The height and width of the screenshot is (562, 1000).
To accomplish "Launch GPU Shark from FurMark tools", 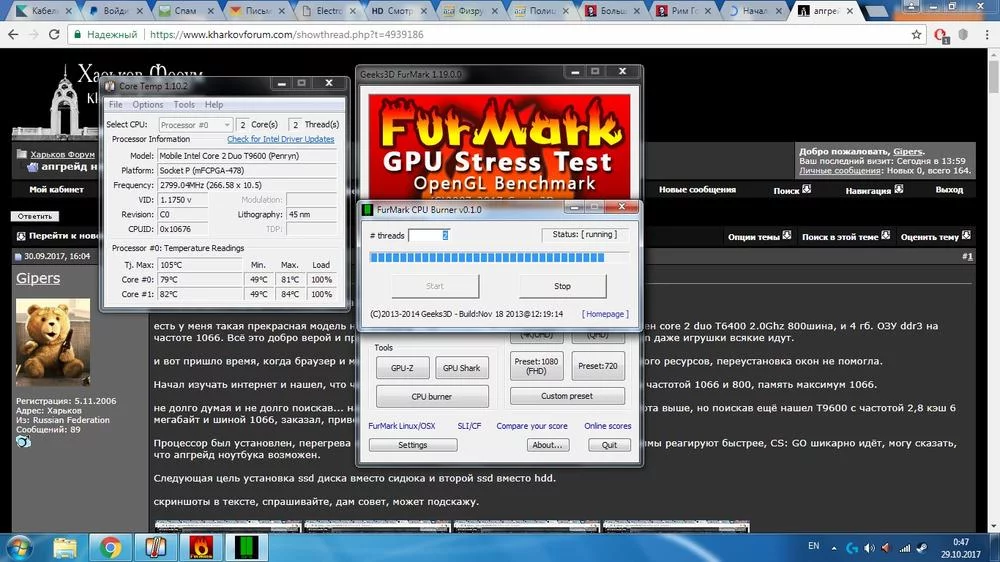I will (x=461, y=368).
